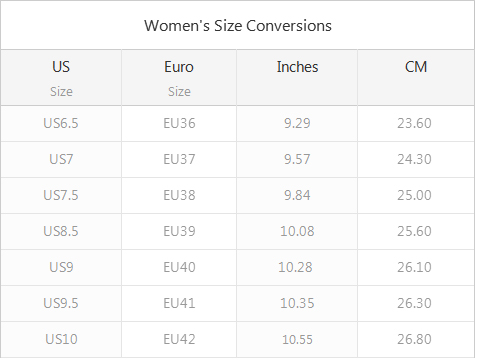Click the Inches column header

coord(297,78)
